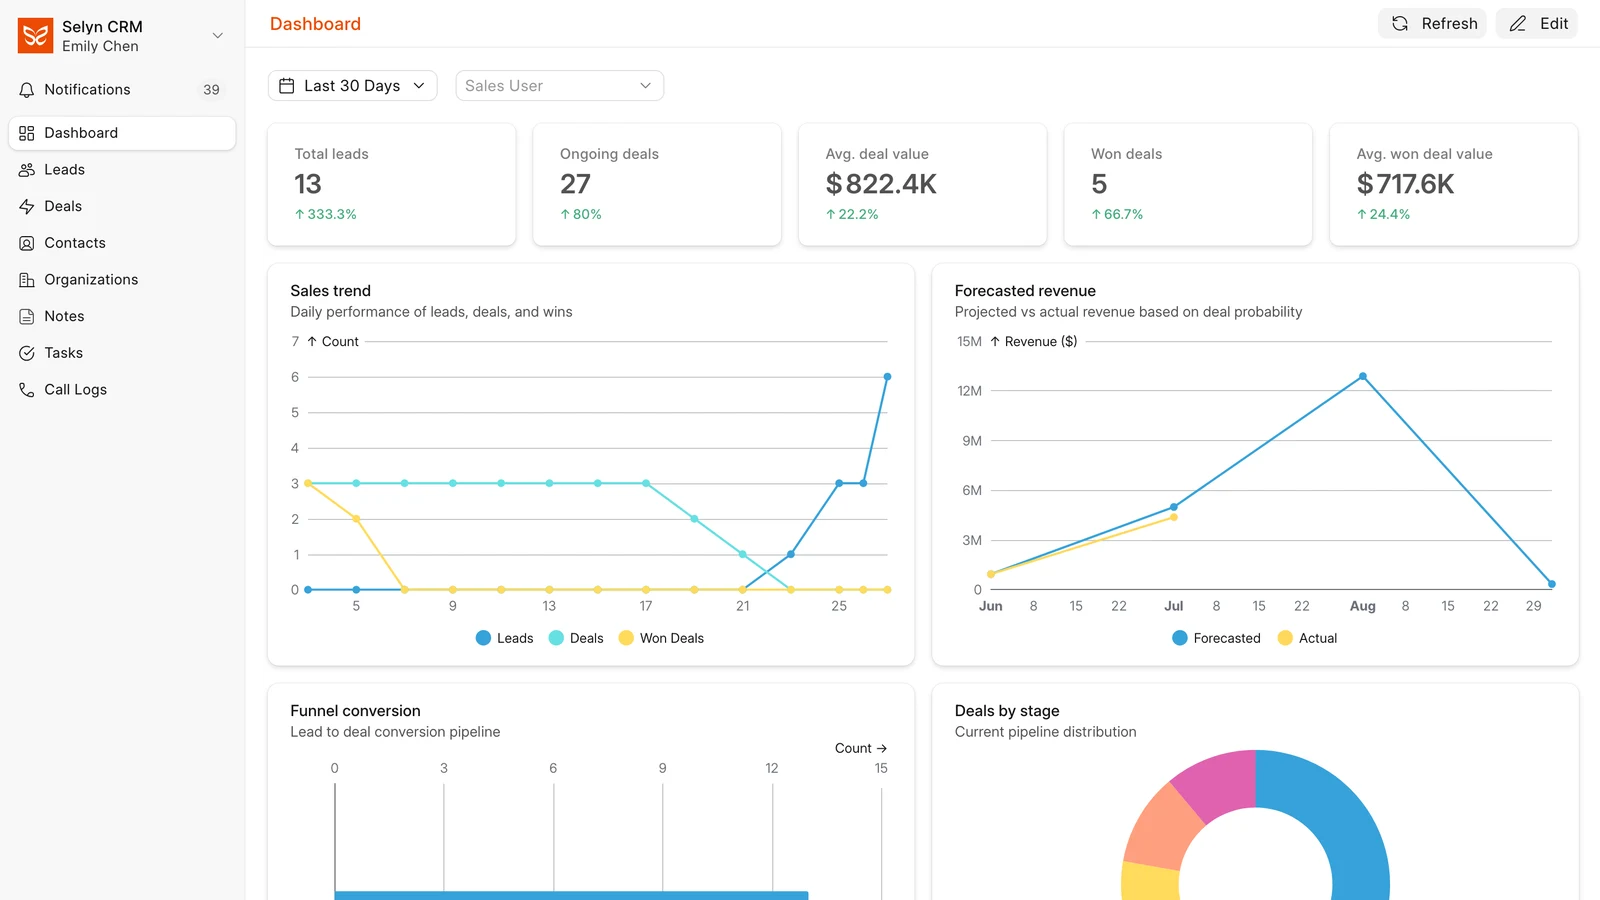Click the Selyn CRM logo icon

(x=35, y=35)
